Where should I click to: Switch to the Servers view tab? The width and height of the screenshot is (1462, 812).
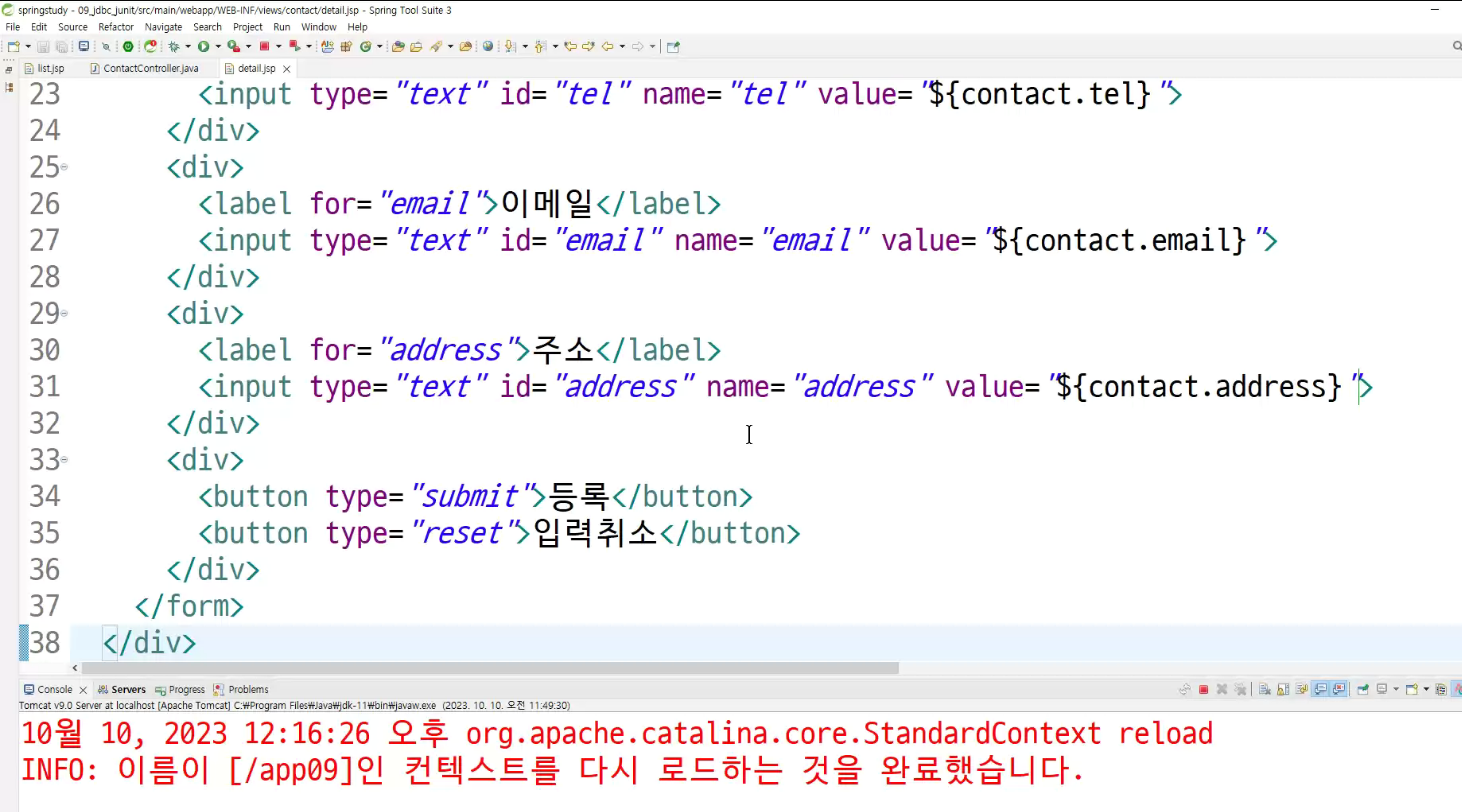click(122, 689)
